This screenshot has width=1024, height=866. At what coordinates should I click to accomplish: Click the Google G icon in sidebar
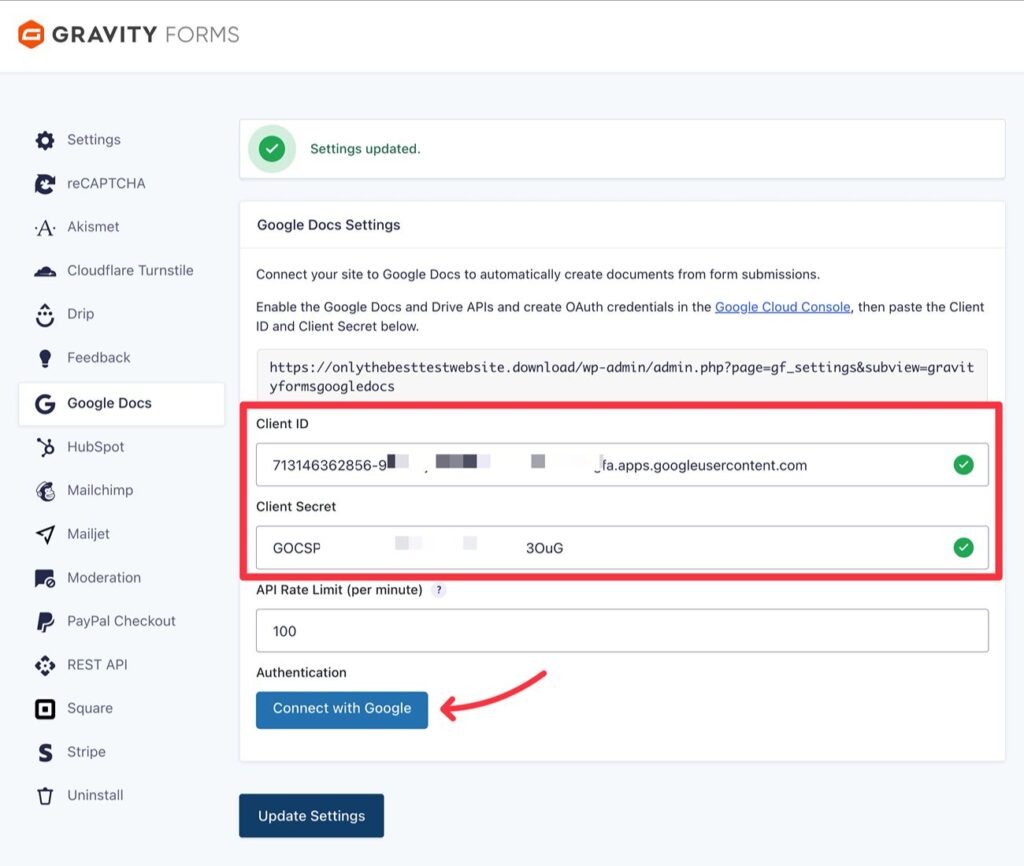pos(45,404)
